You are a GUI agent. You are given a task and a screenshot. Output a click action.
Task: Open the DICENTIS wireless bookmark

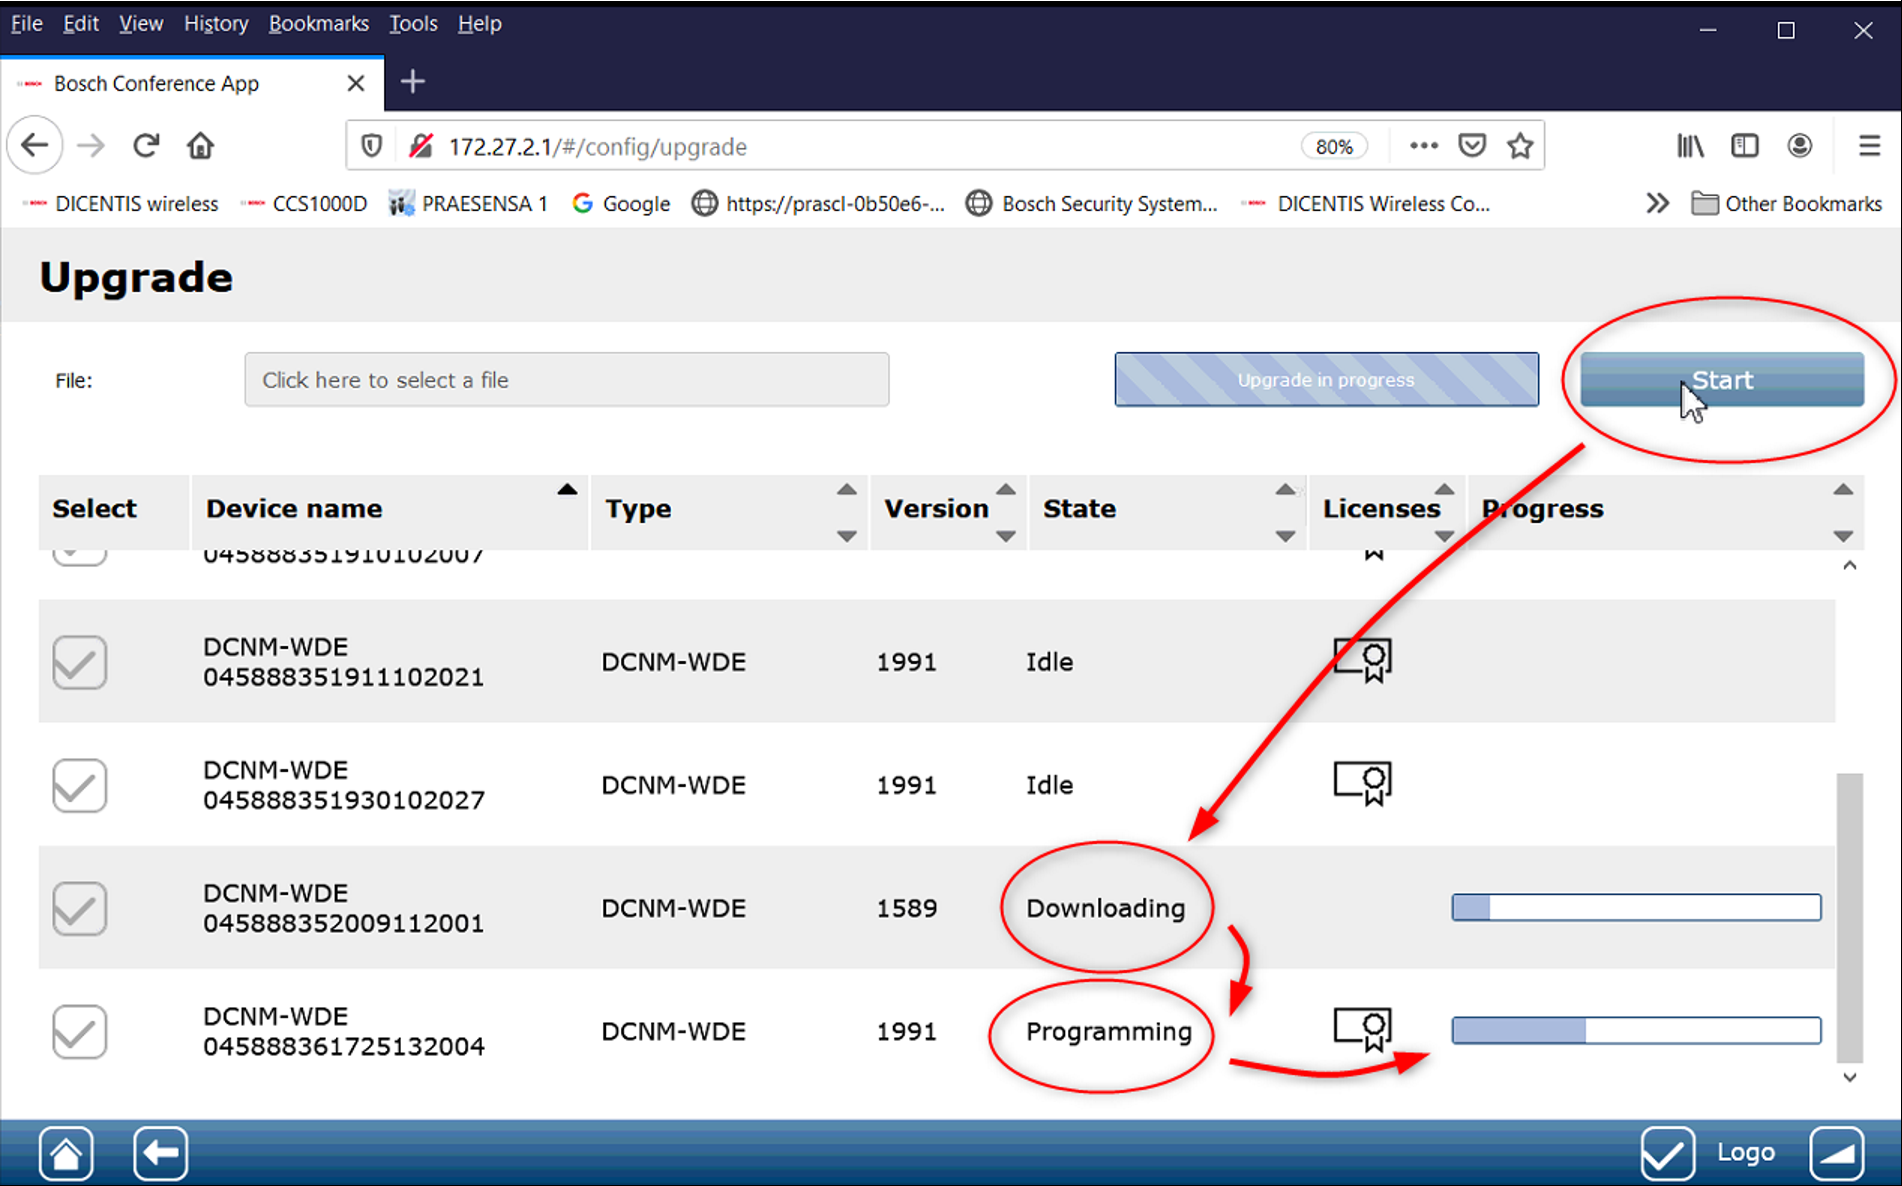(x=122, y=203)
